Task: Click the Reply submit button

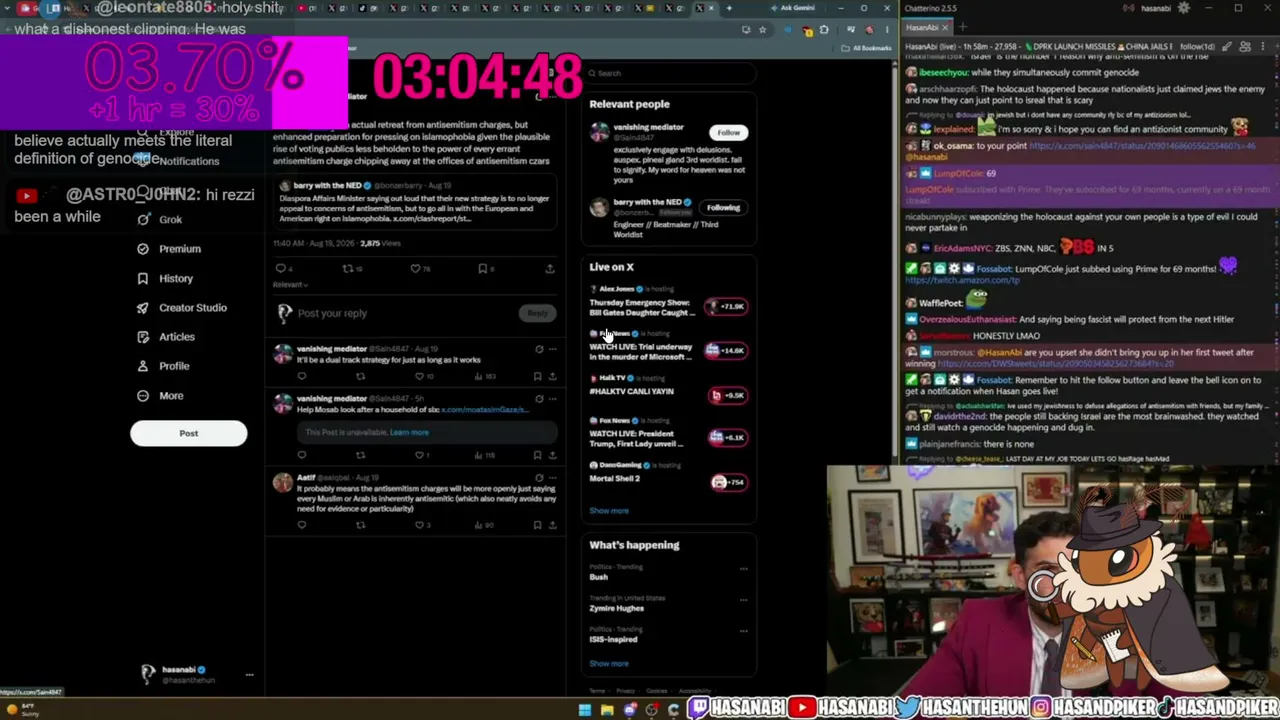Action: 537,313
